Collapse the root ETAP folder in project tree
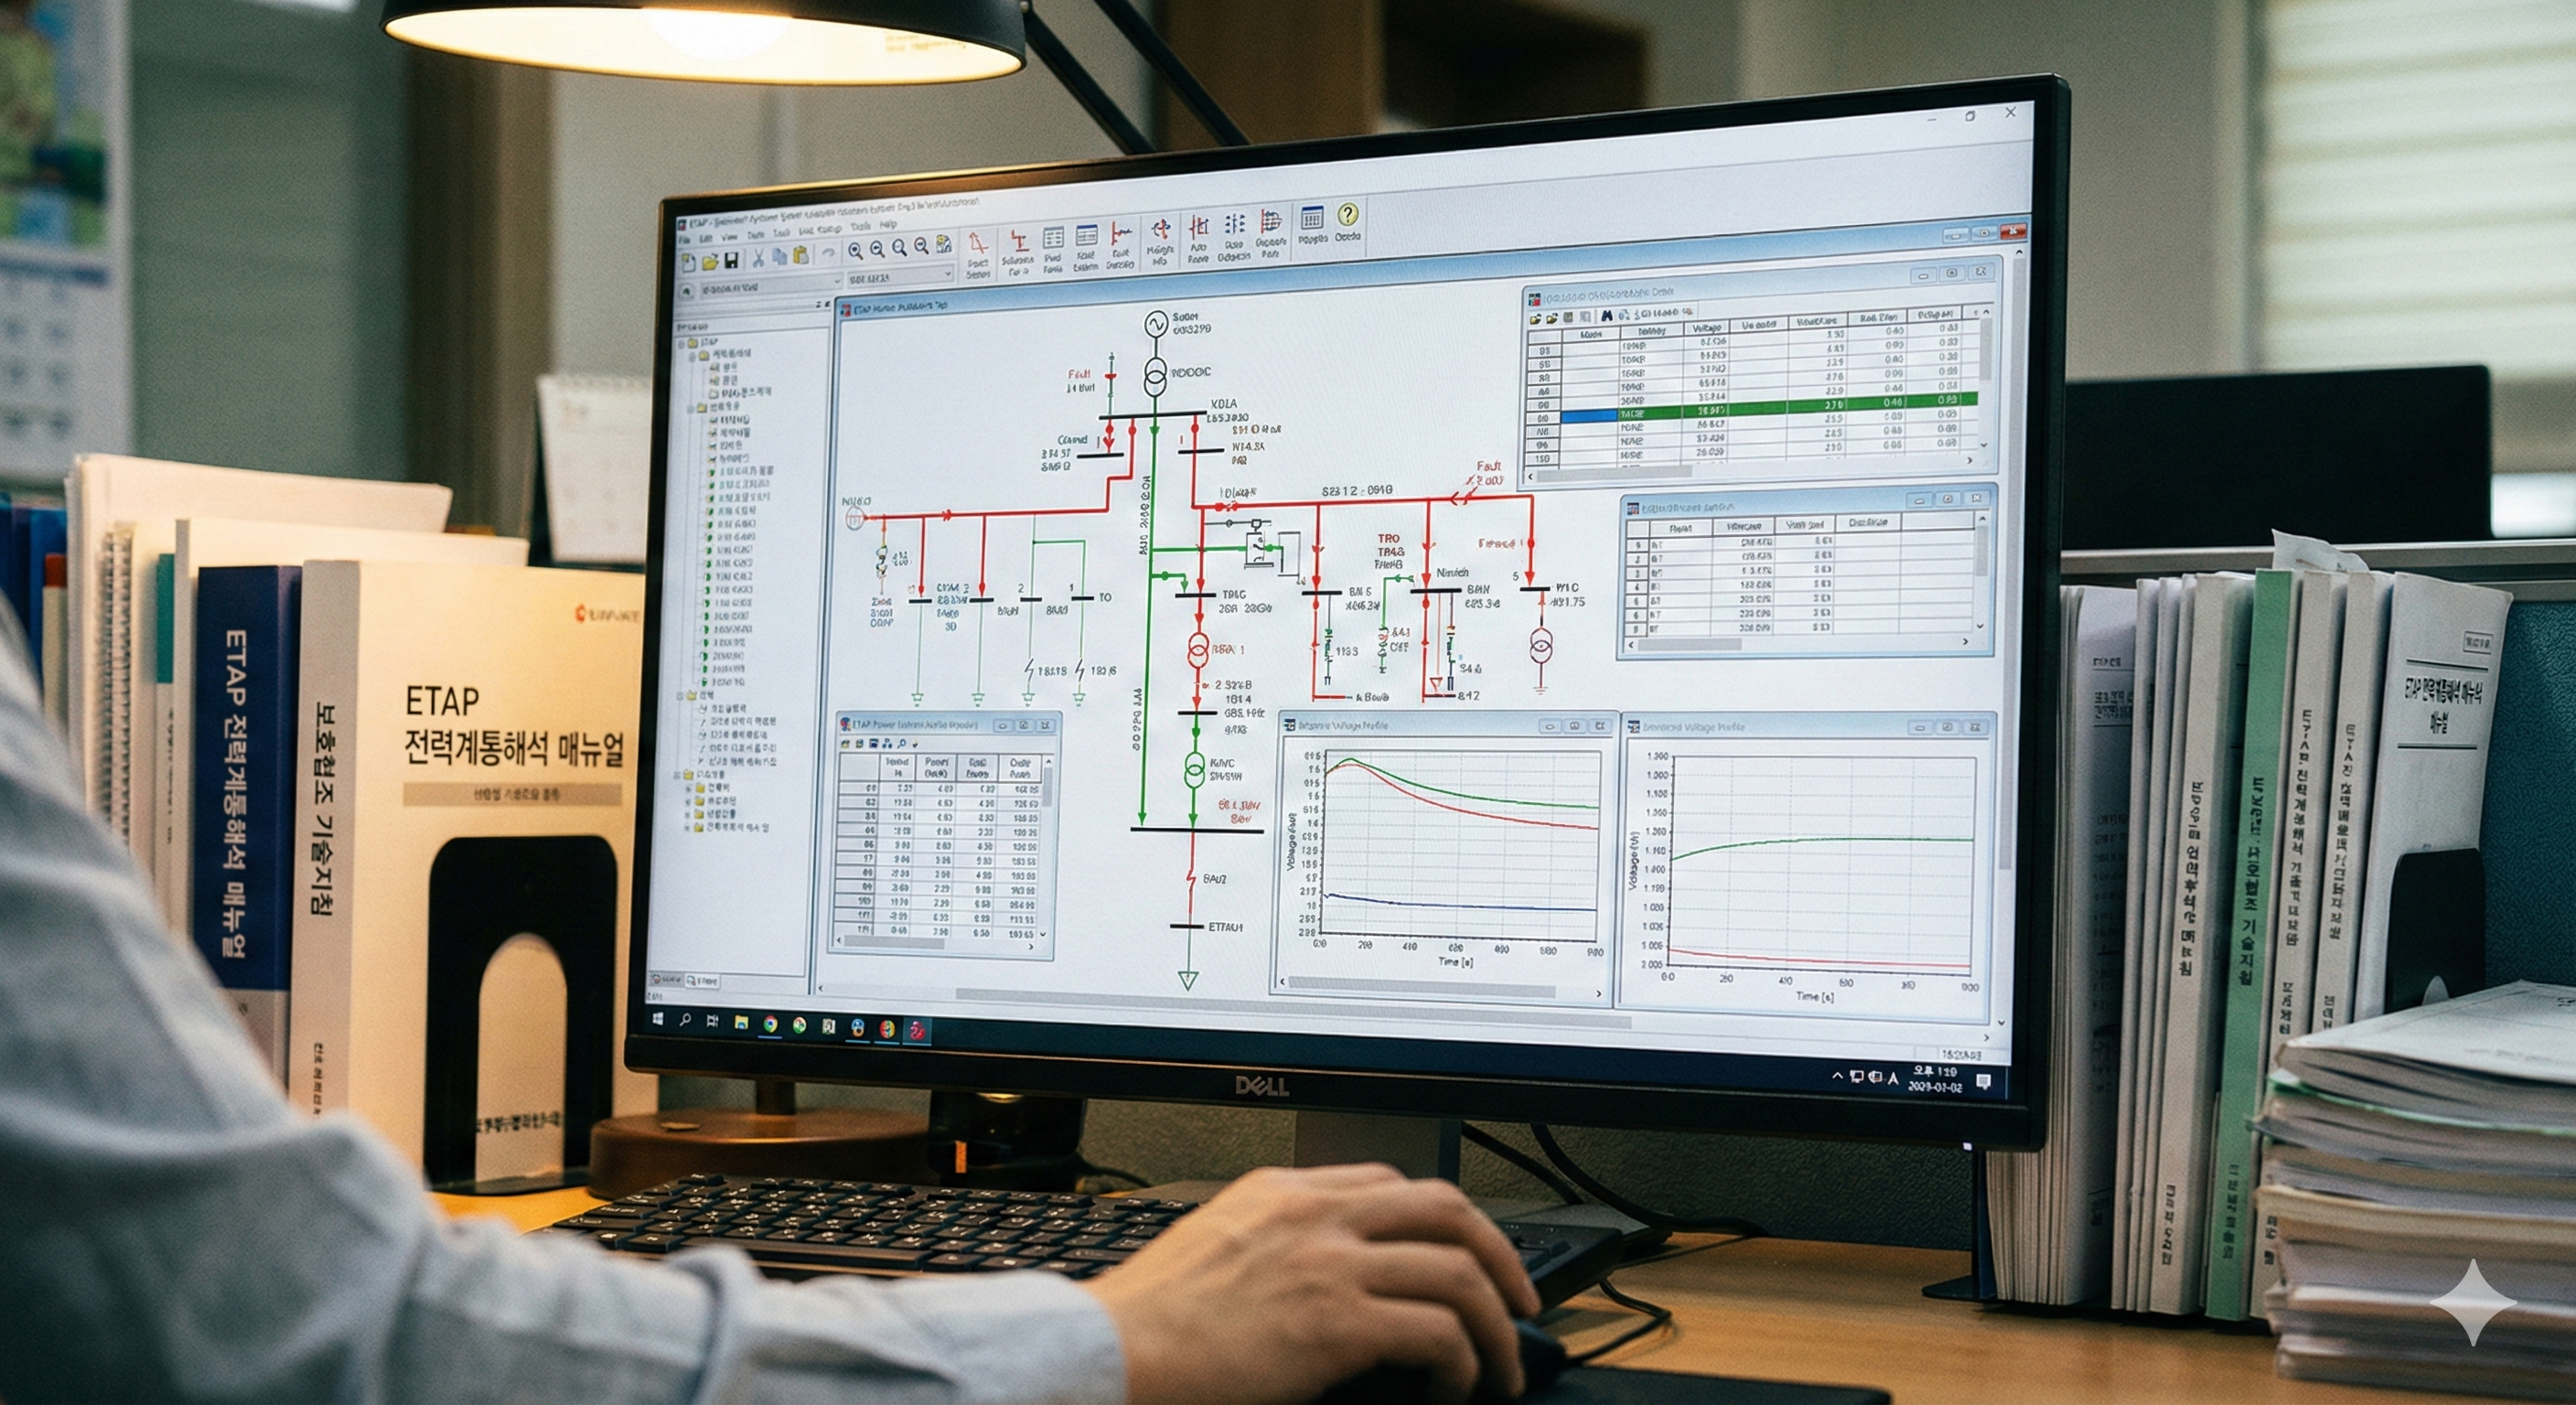The image size is (2576, 1405). [682, 343]
